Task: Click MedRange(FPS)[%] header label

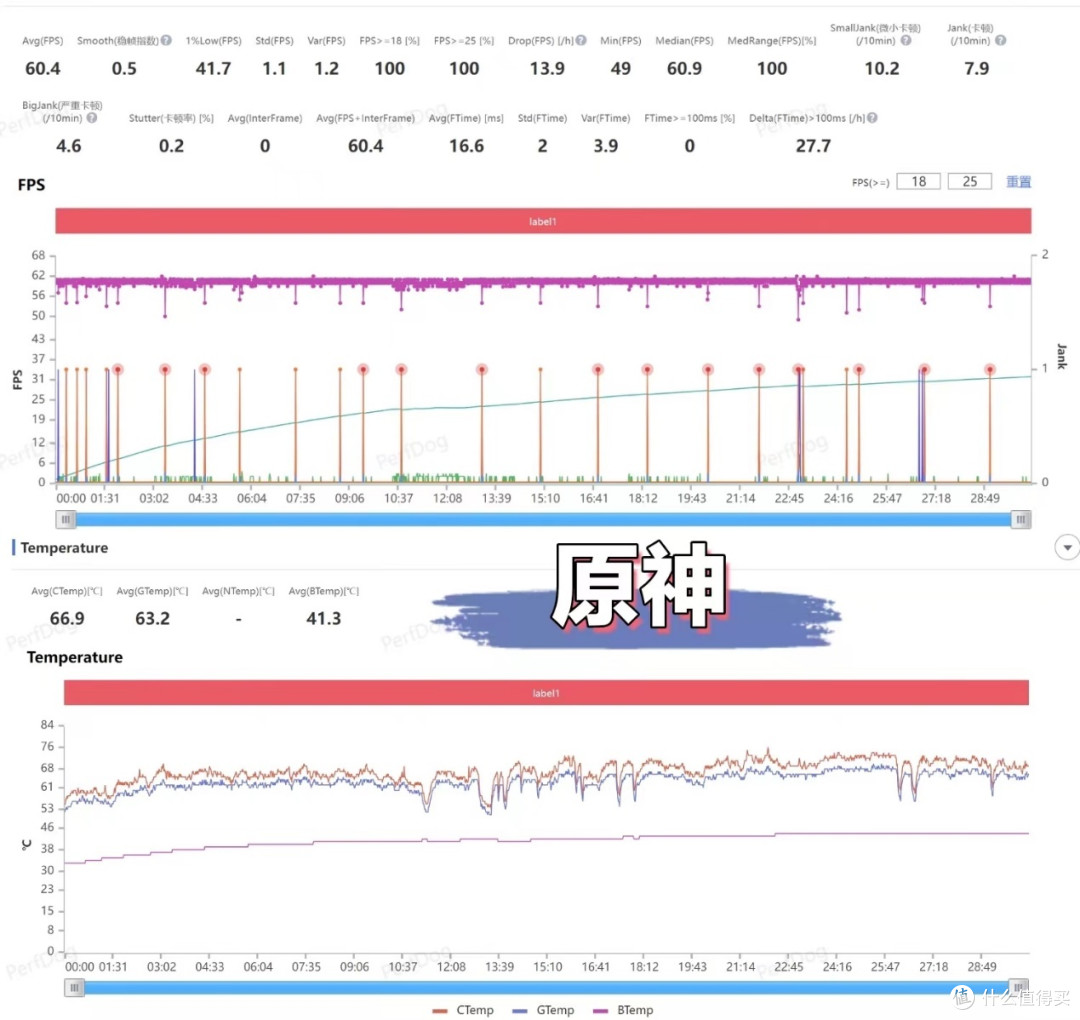Action: tap(771, 41)
